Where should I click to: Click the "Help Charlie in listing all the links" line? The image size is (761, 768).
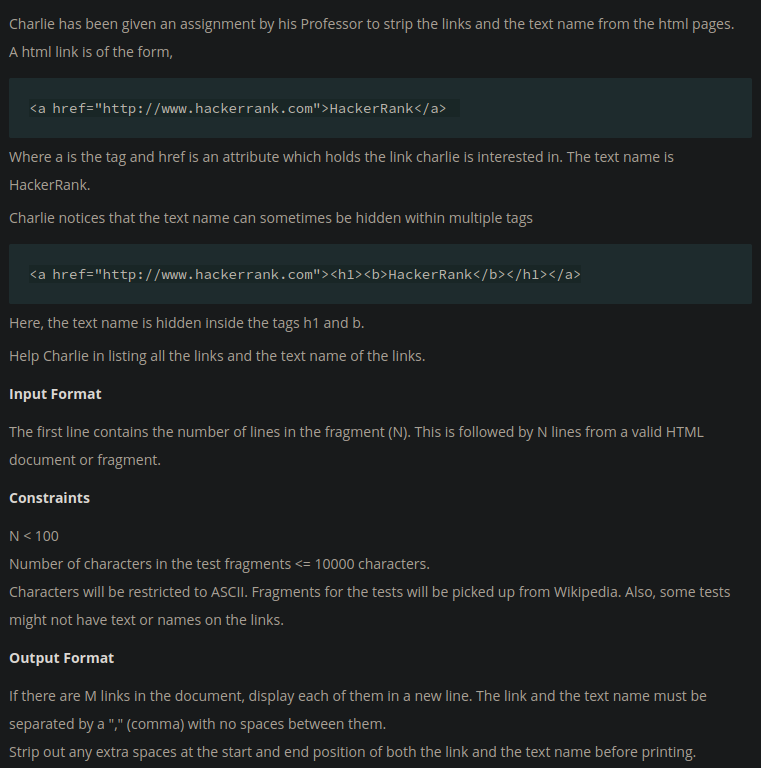[217, 356]
